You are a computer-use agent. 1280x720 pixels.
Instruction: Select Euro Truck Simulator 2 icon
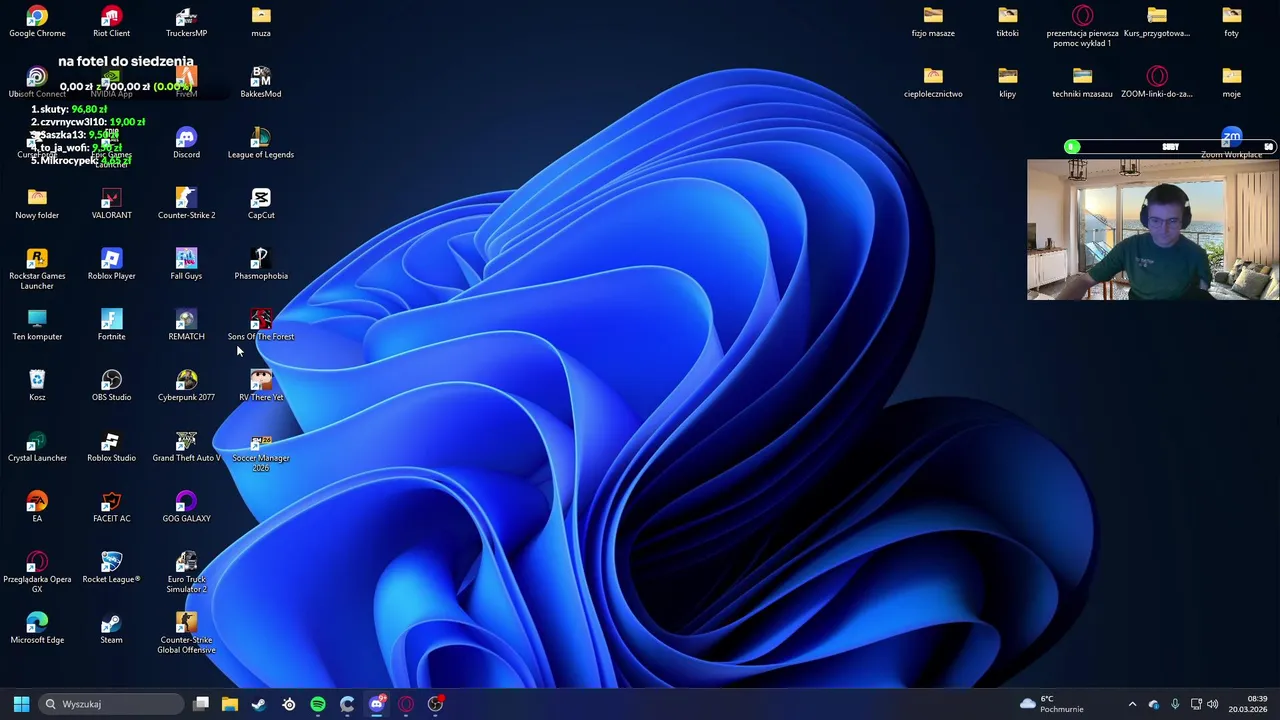point(186,573)
